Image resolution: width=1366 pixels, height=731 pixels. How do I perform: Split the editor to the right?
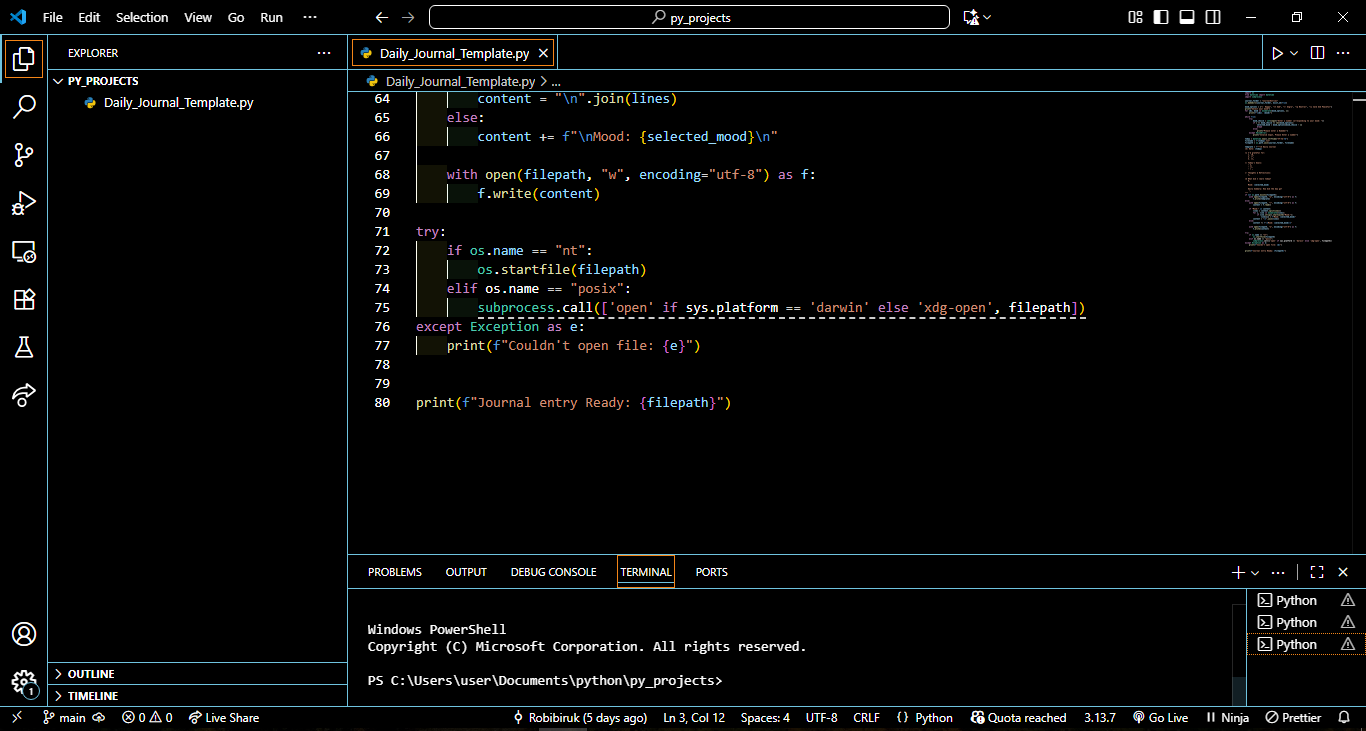pos(1318,53)
